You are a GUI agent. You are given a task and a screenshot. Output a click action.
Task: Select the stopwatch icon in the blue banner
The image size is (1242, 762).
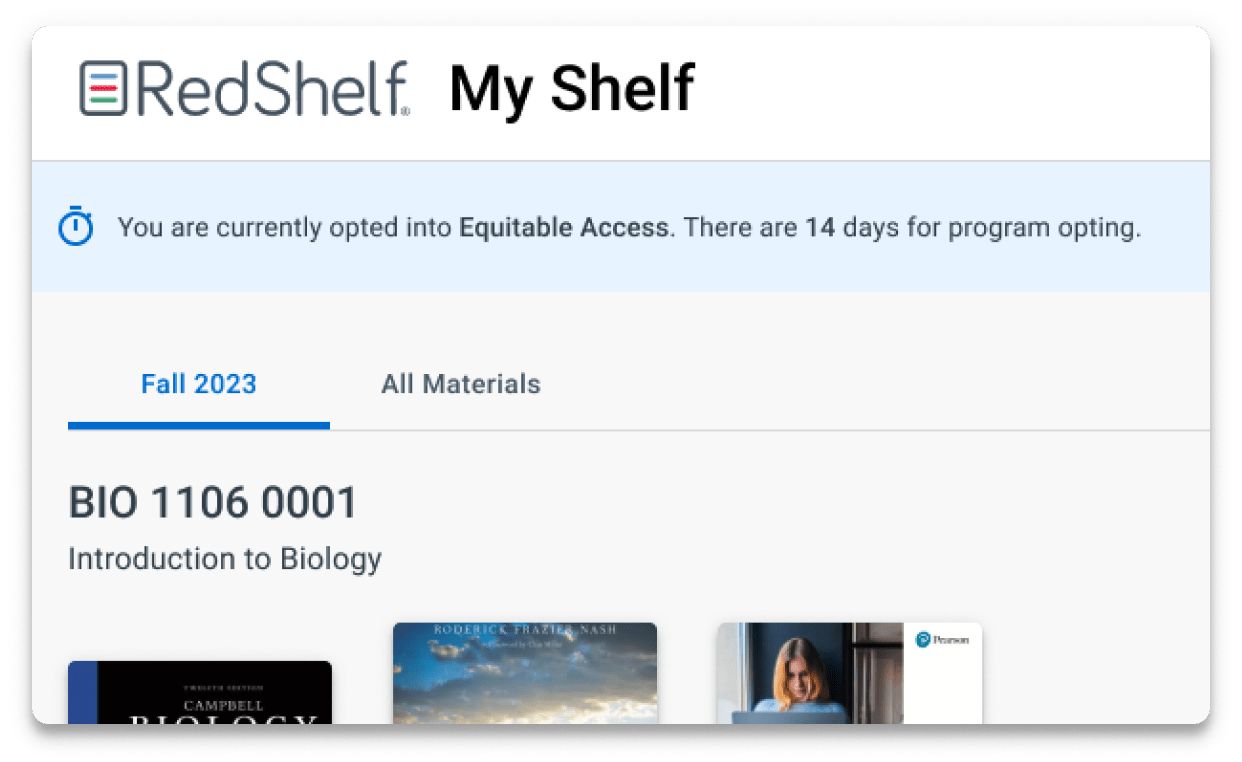pyautogui.click(x=73, y=227)
